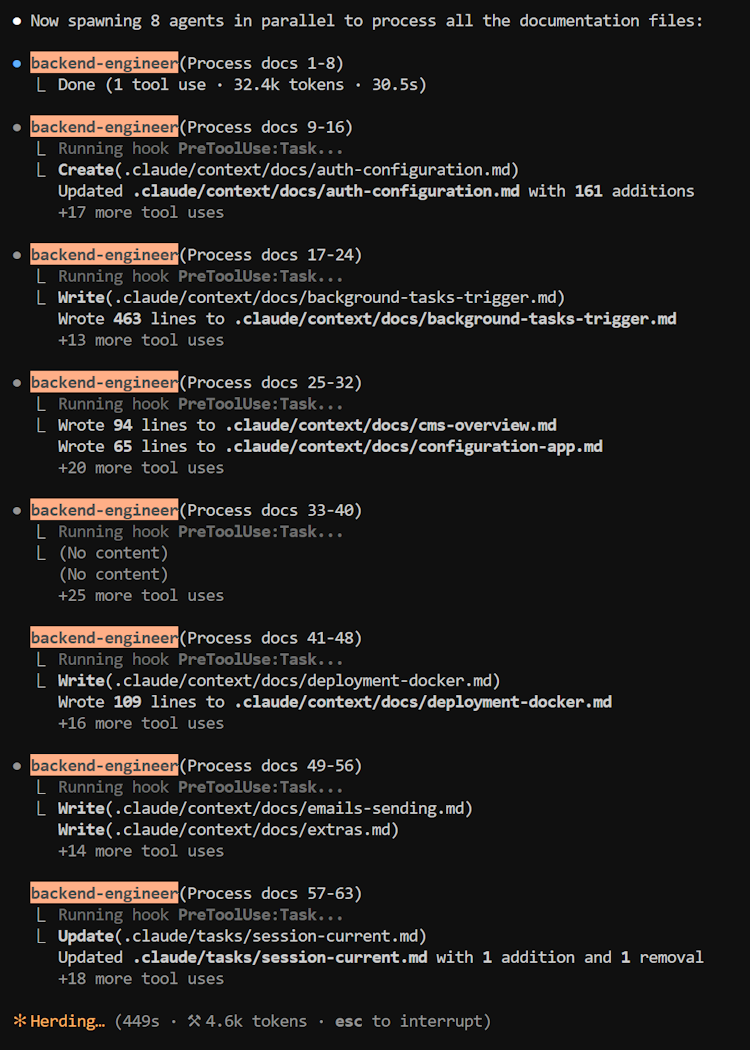The height and width of the screenshot is (1050, 750).
Task: Expand '+18 more tool uses' under docs 57-63
Action: click(141, 978)
